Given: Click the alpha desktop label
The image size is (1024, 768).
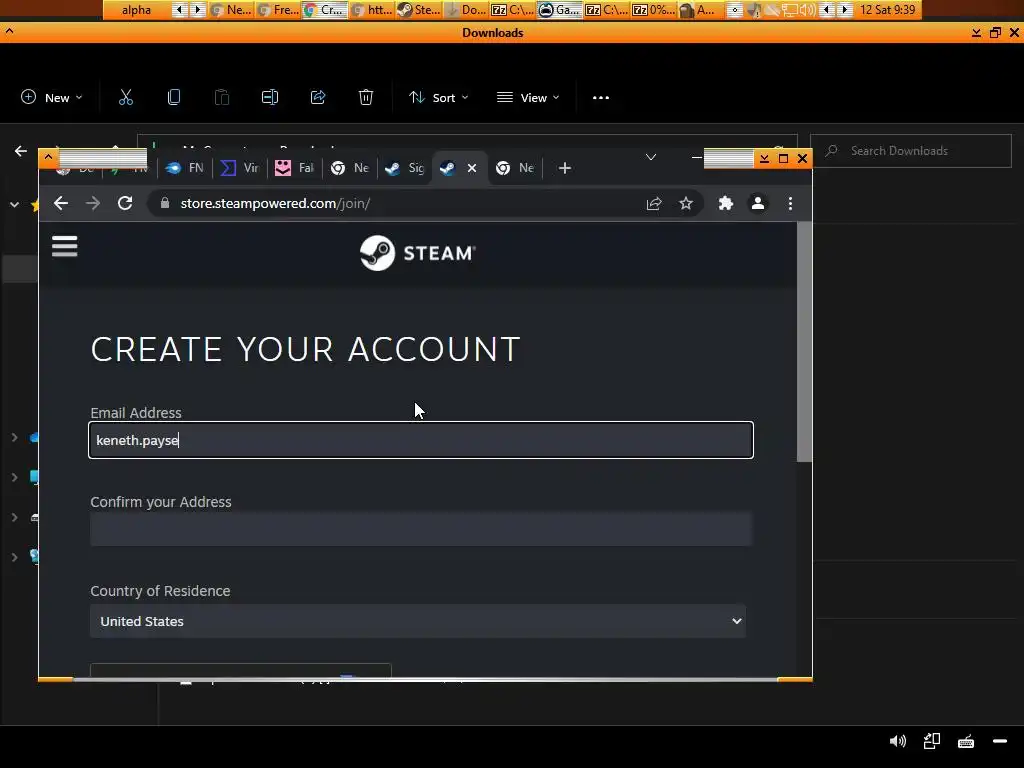Looking at the screenshot, I should [x=136, y=10].
